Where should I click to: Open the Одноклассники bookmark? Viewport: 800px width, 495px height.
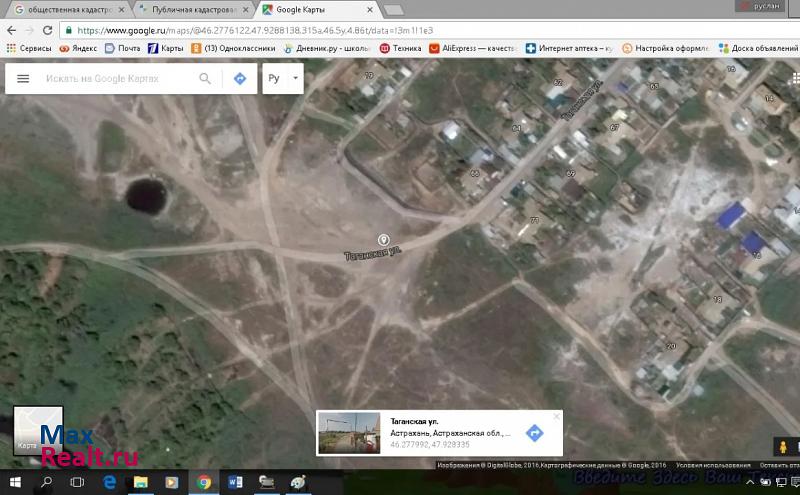[238, 47]
